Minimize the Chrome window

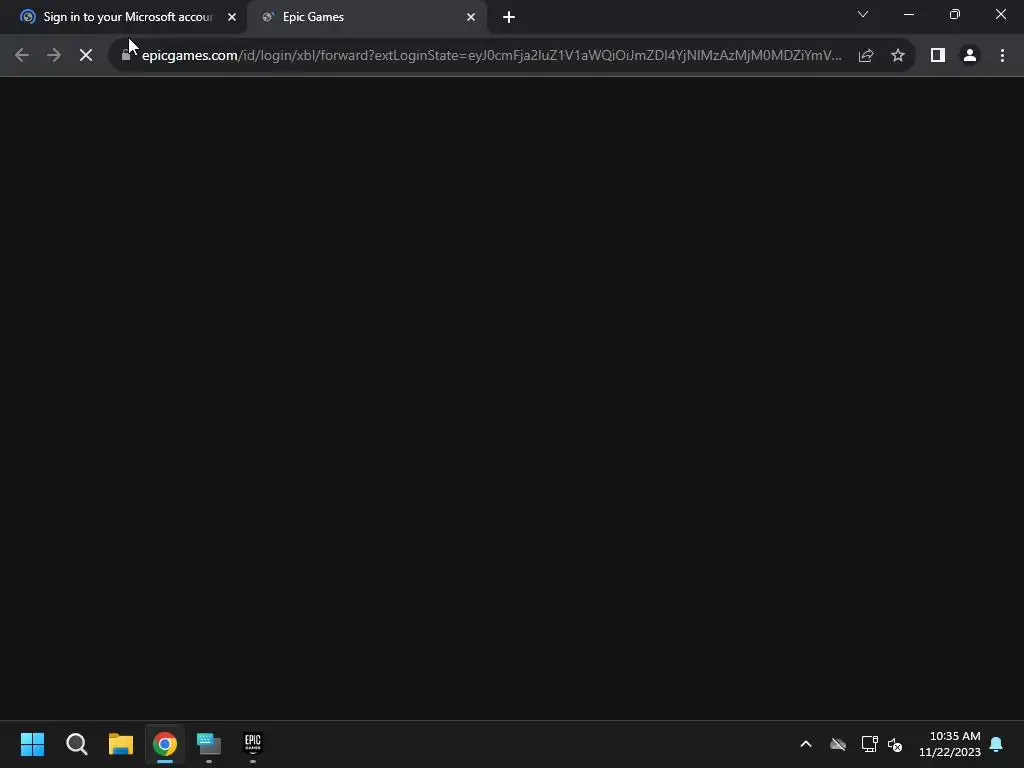(x=909, y=14)
